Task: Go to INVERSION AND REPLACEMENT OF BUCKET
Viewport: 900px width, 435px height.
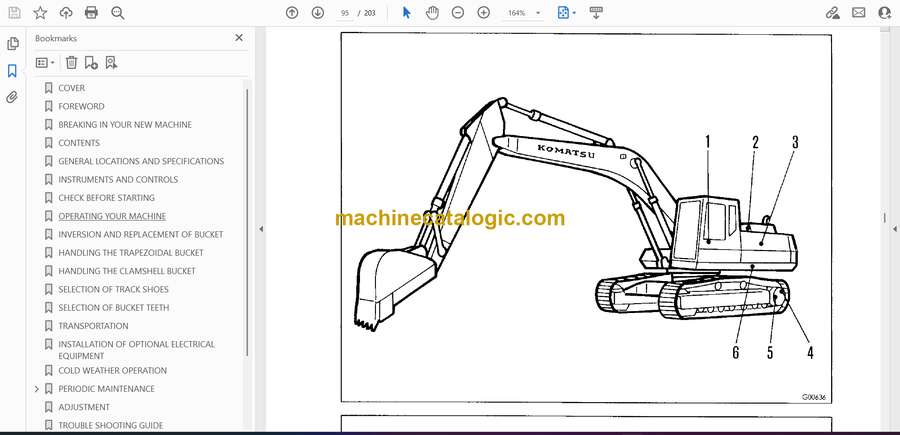Action: 141,235
